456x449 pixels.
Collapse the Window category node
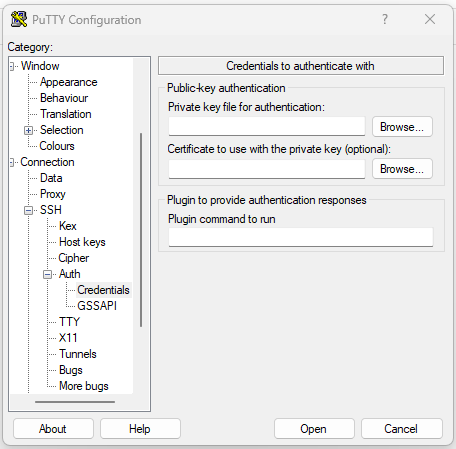pyautogui.click(x=12, y=66)
